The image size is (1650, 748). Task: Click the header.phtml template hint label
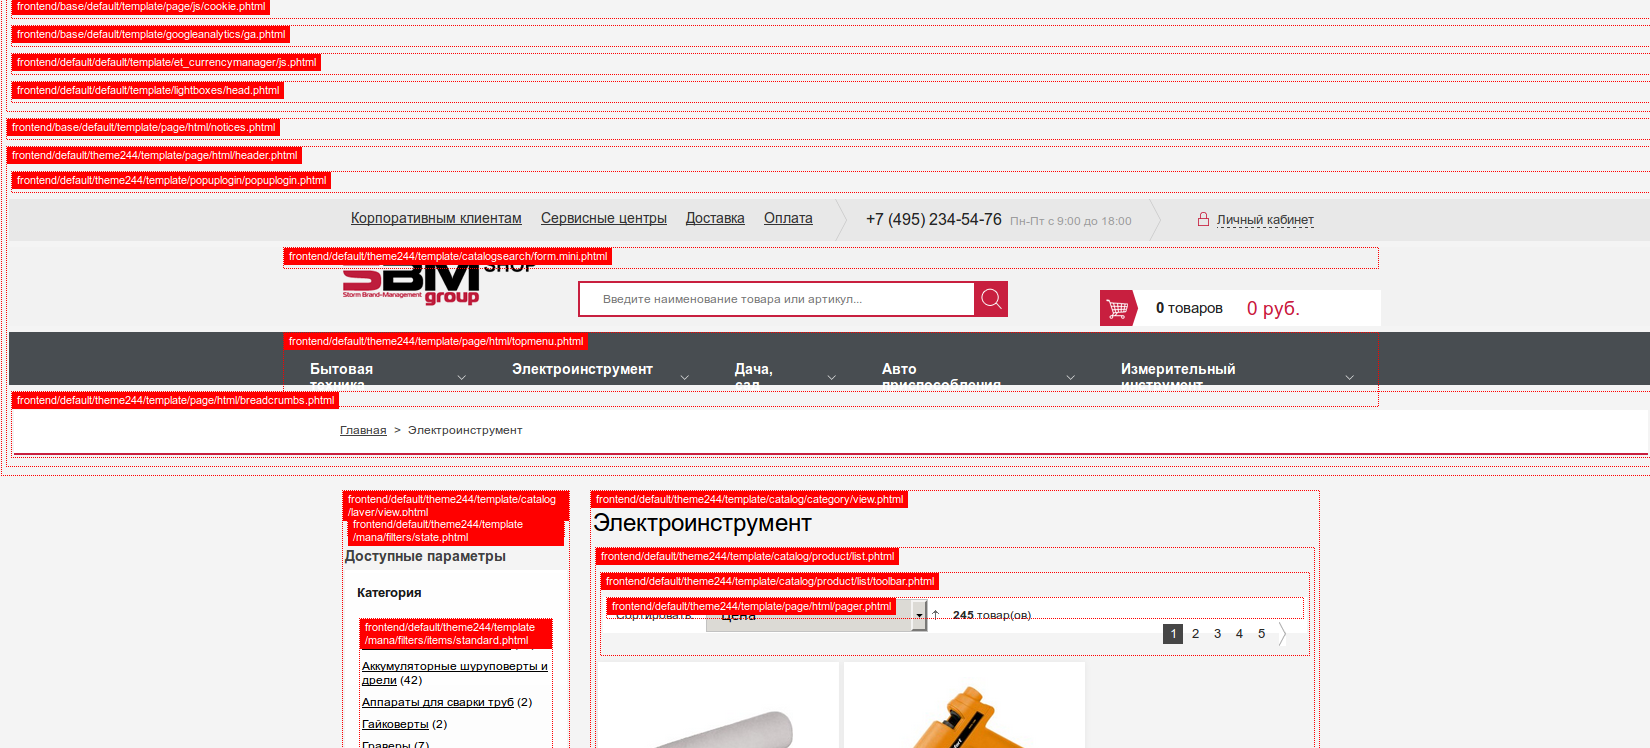tap(154, 155)
